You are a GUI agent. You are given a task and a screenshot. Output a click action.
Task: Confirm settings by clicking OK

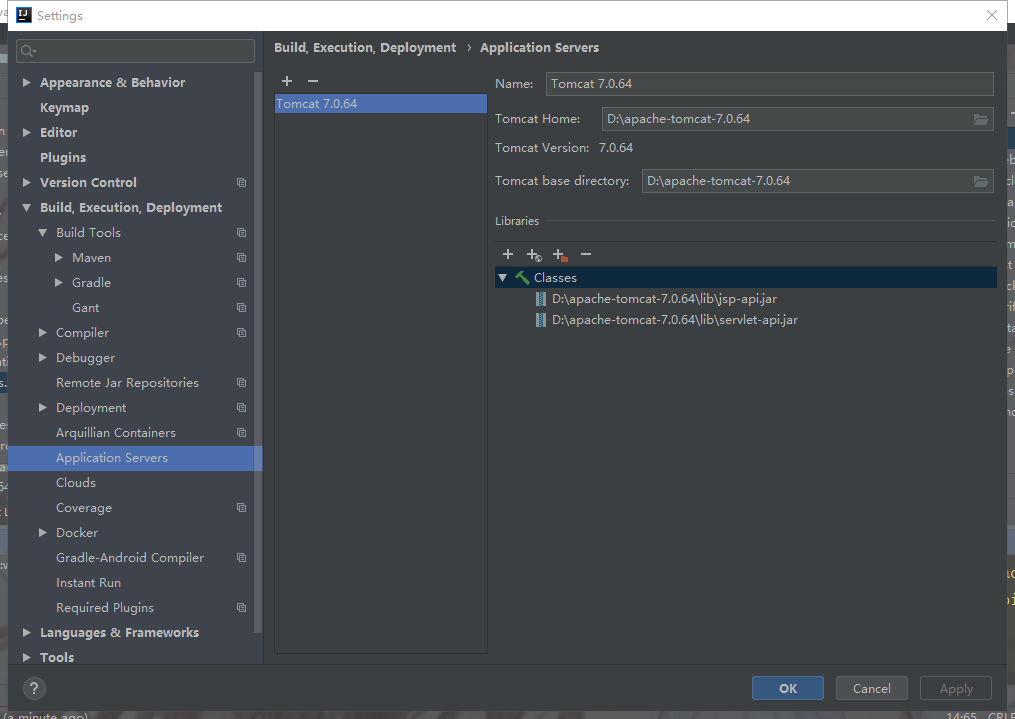[x=787, y=688]
